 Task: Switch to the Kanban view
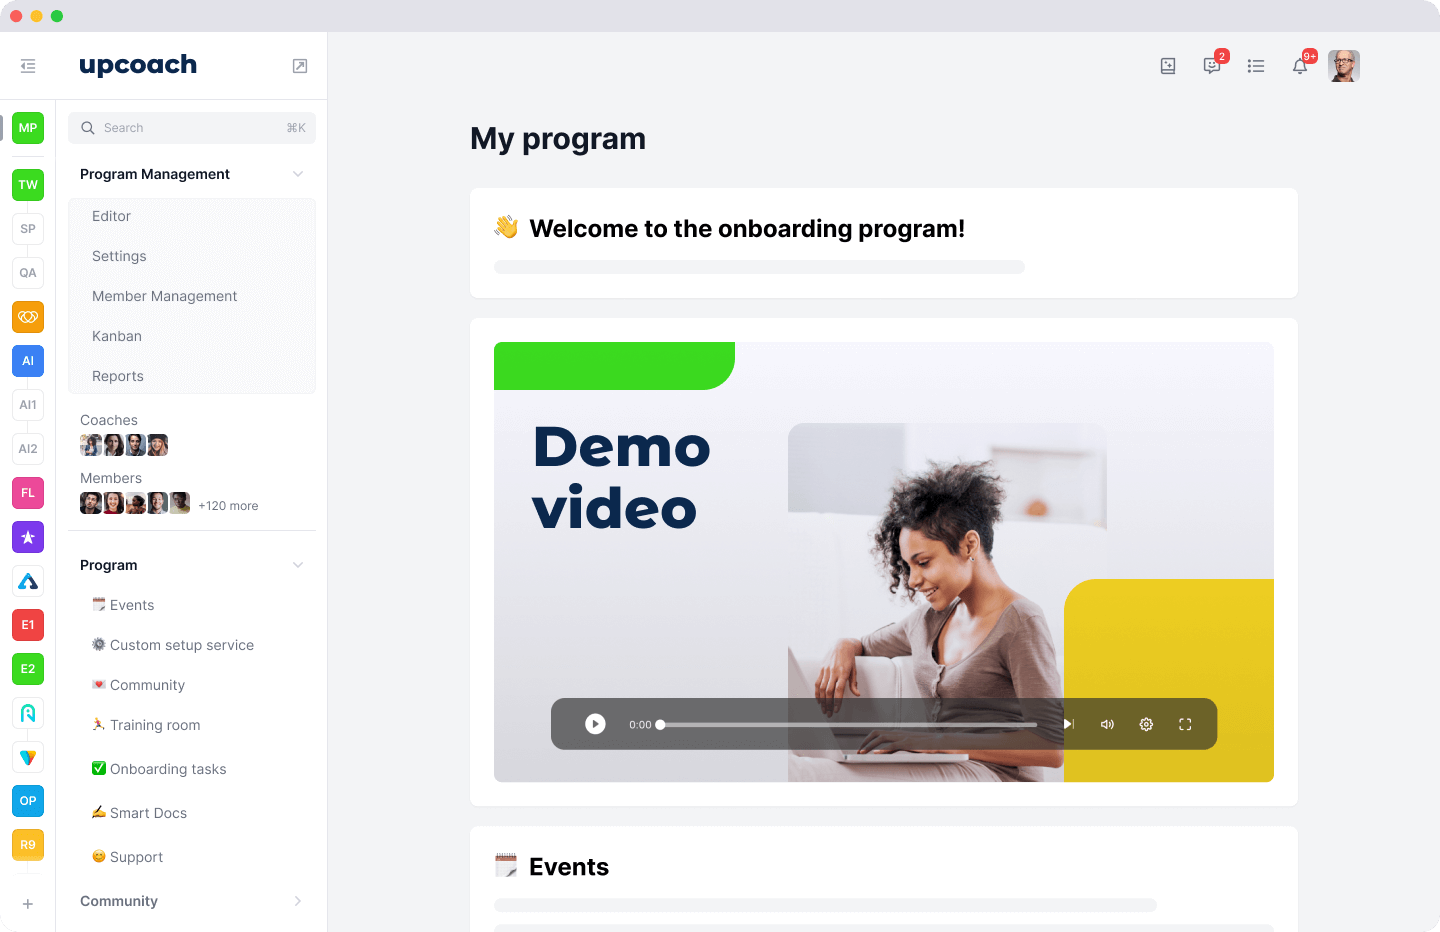tap(117, 336)
